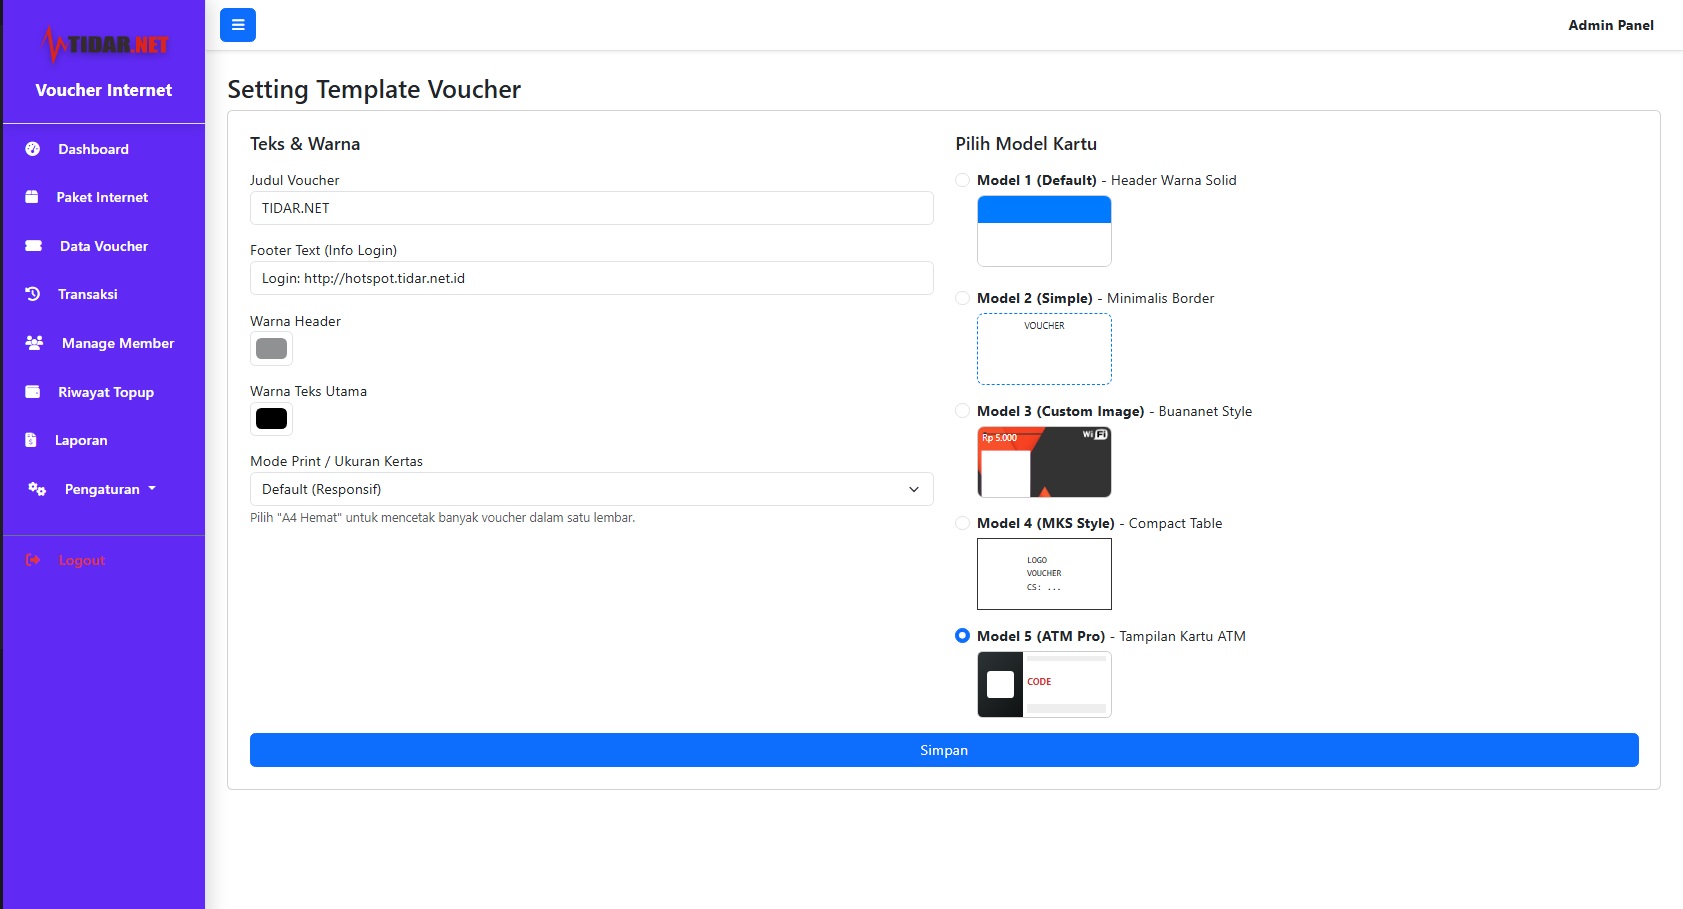1683x909 pixels.
Task: Click the Admin Panel text
Action: pyautogui.click(x=1611, y=25)
